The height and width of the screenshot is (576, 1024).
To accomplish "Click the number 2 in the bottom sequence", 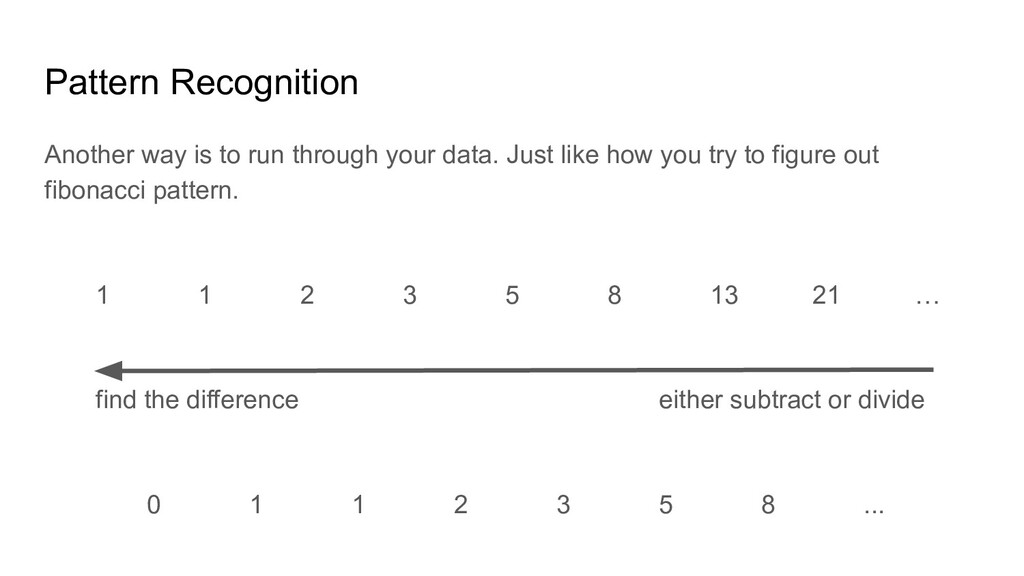I will (460, 505).
